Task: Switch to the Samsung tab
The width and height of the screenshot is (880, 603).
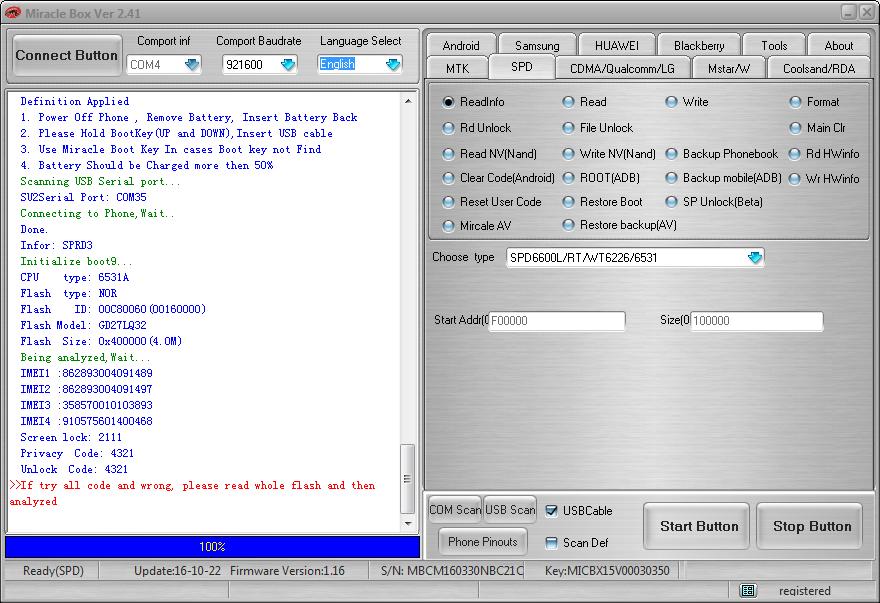Action: 537,45
